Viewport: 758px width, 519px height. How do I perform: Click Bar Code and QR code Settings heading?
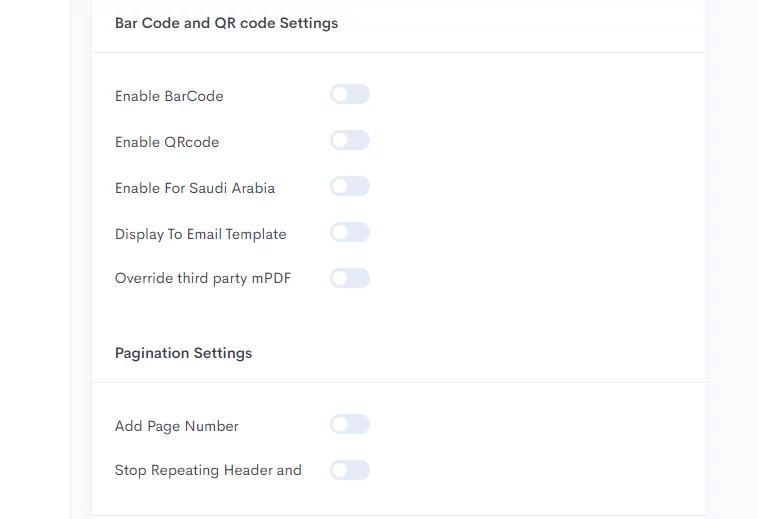pos(226,23)
